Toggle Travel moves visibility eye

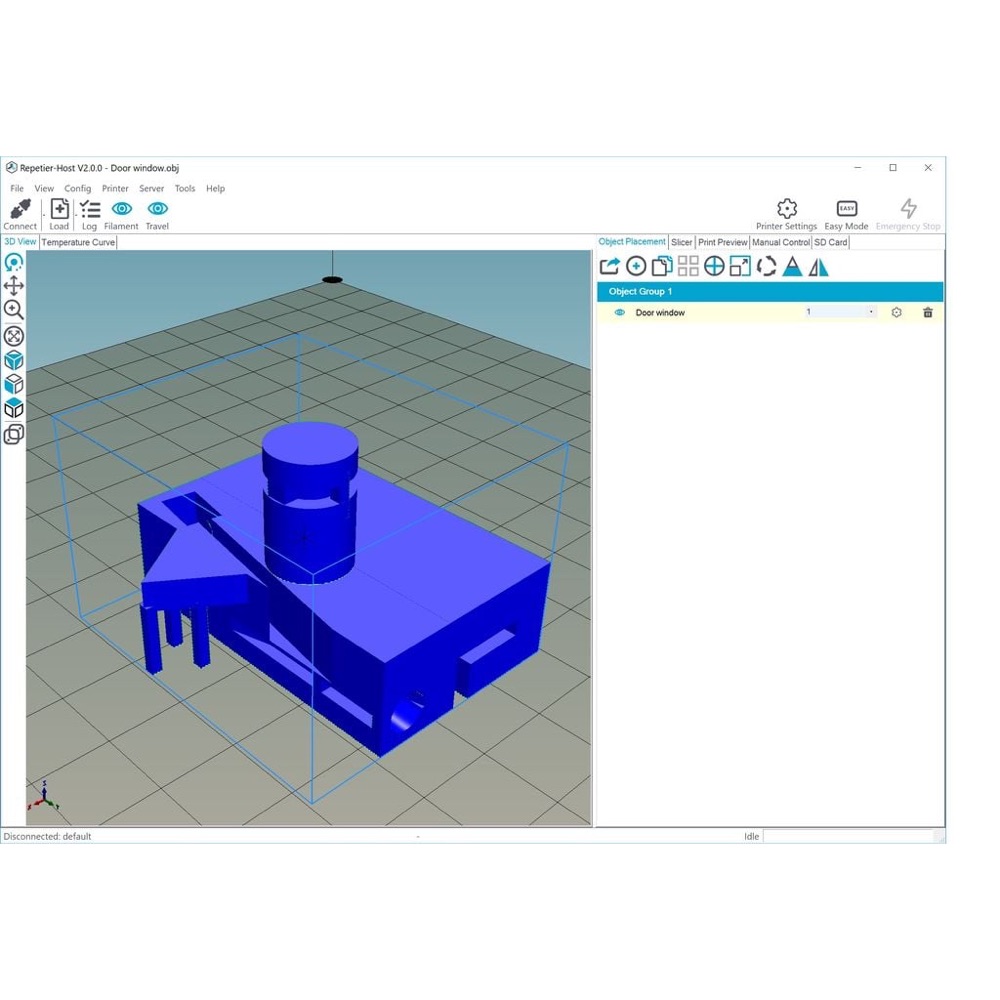pos(158,209)
